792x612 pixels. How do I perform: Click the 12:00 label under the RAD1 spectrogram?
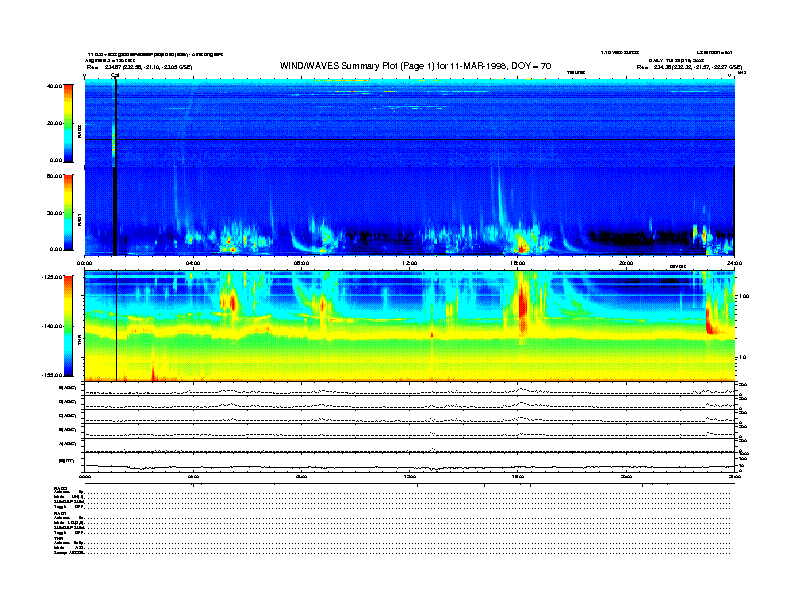(x=410, y=263)
